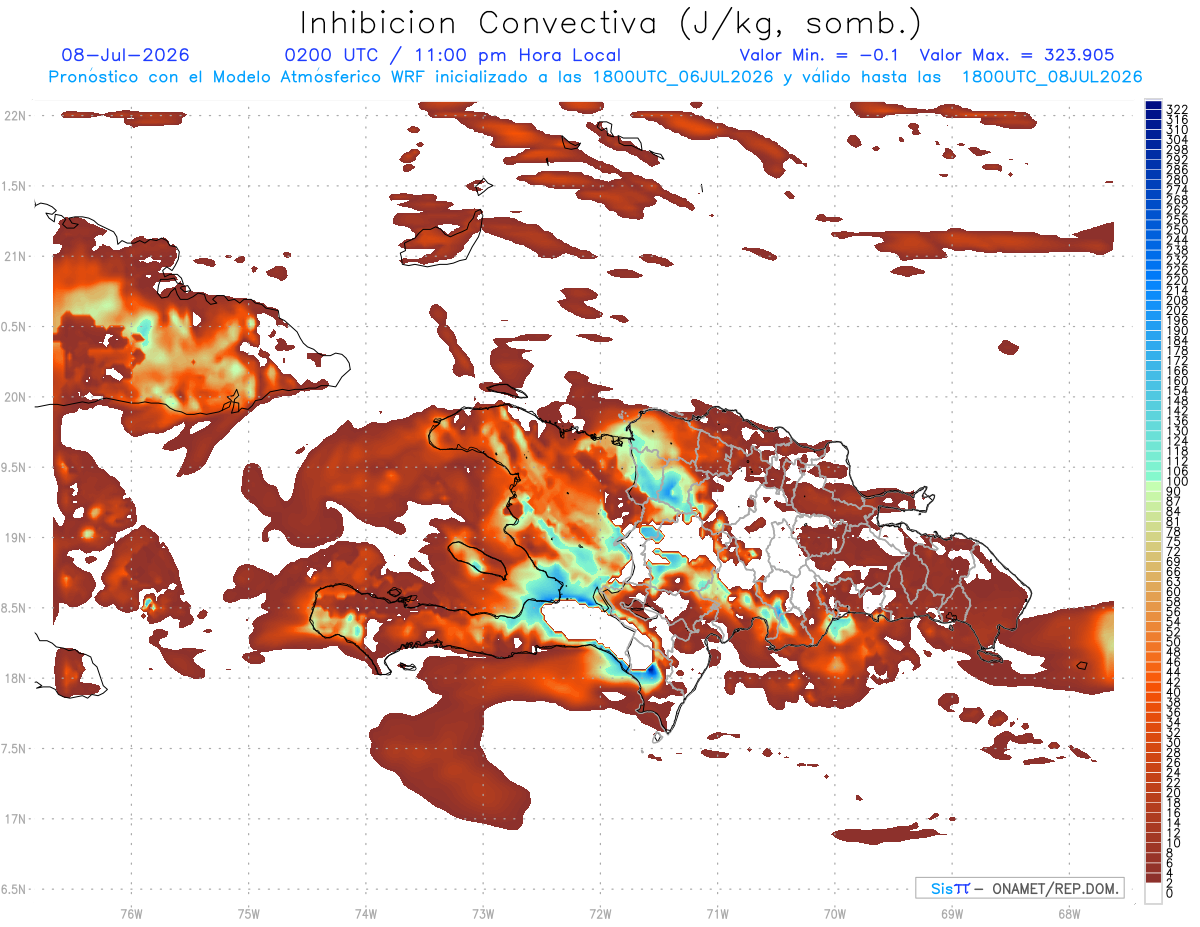
Task: Click the '69W' longitude label
Action: coord(952,913)
